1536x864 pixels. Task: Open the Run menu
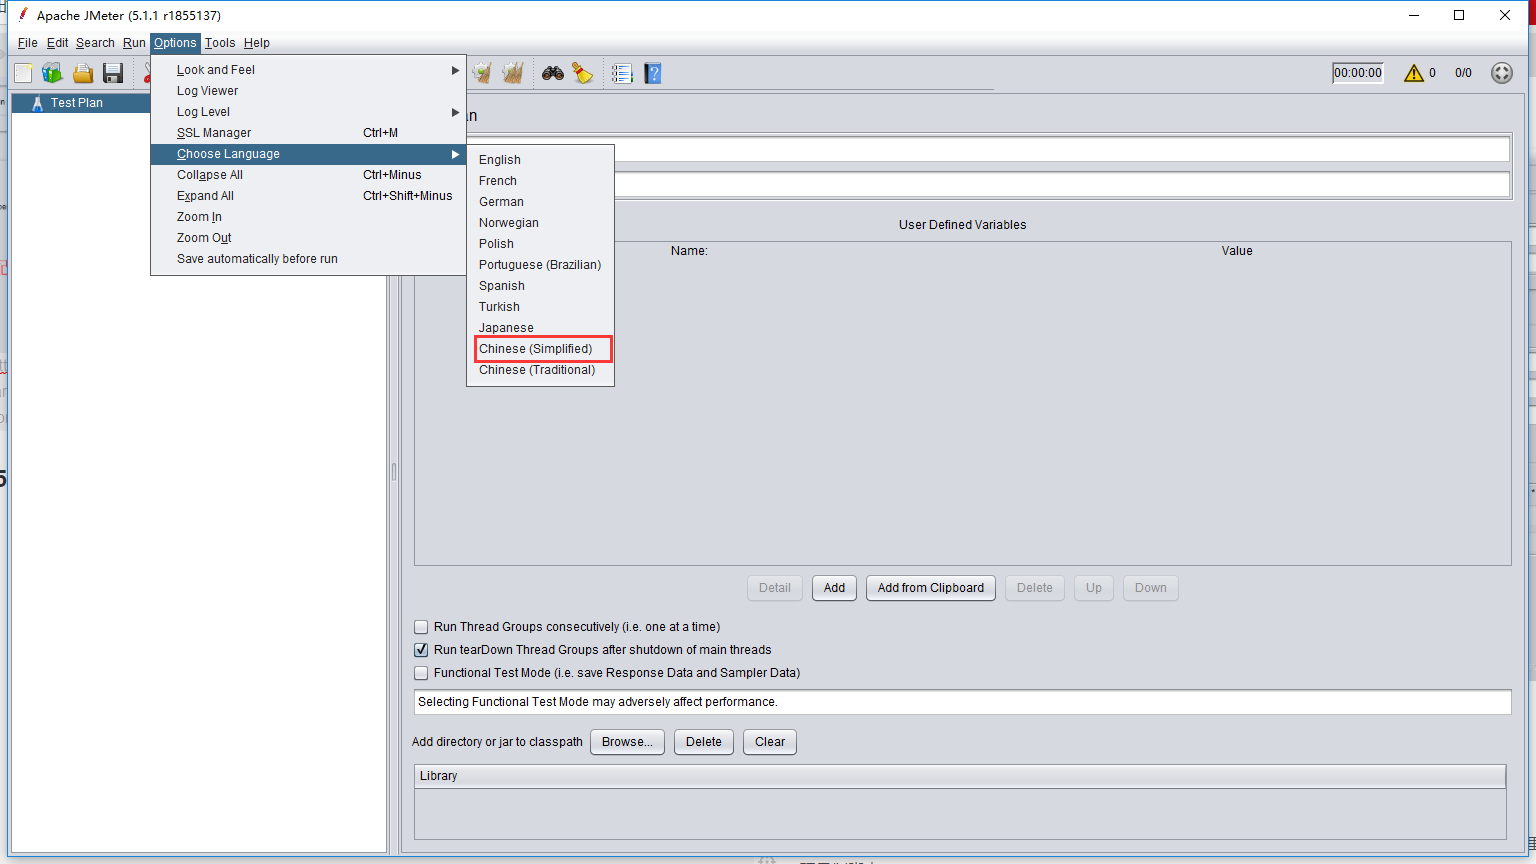click(134, 43)
